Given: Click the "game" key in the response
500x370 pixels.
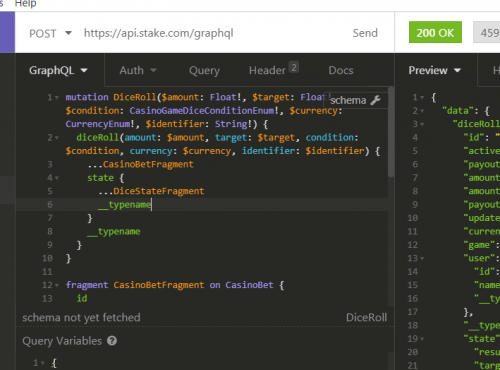Looking at the screenshot, I should pyautogui.click(x=479, y=245).
